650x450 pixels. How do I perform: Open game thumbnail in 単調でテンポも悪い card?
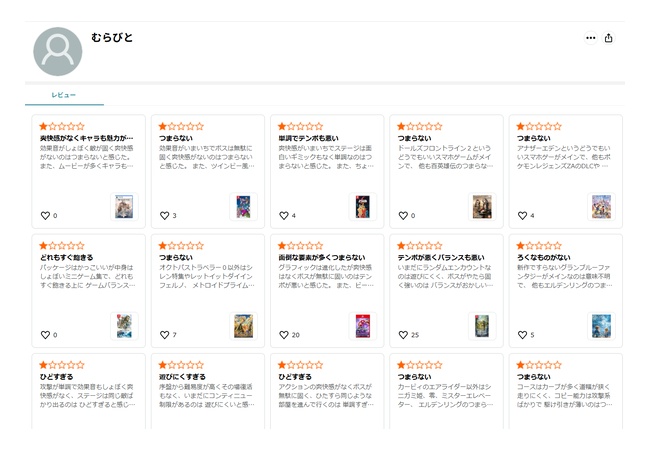coord(363,207)
